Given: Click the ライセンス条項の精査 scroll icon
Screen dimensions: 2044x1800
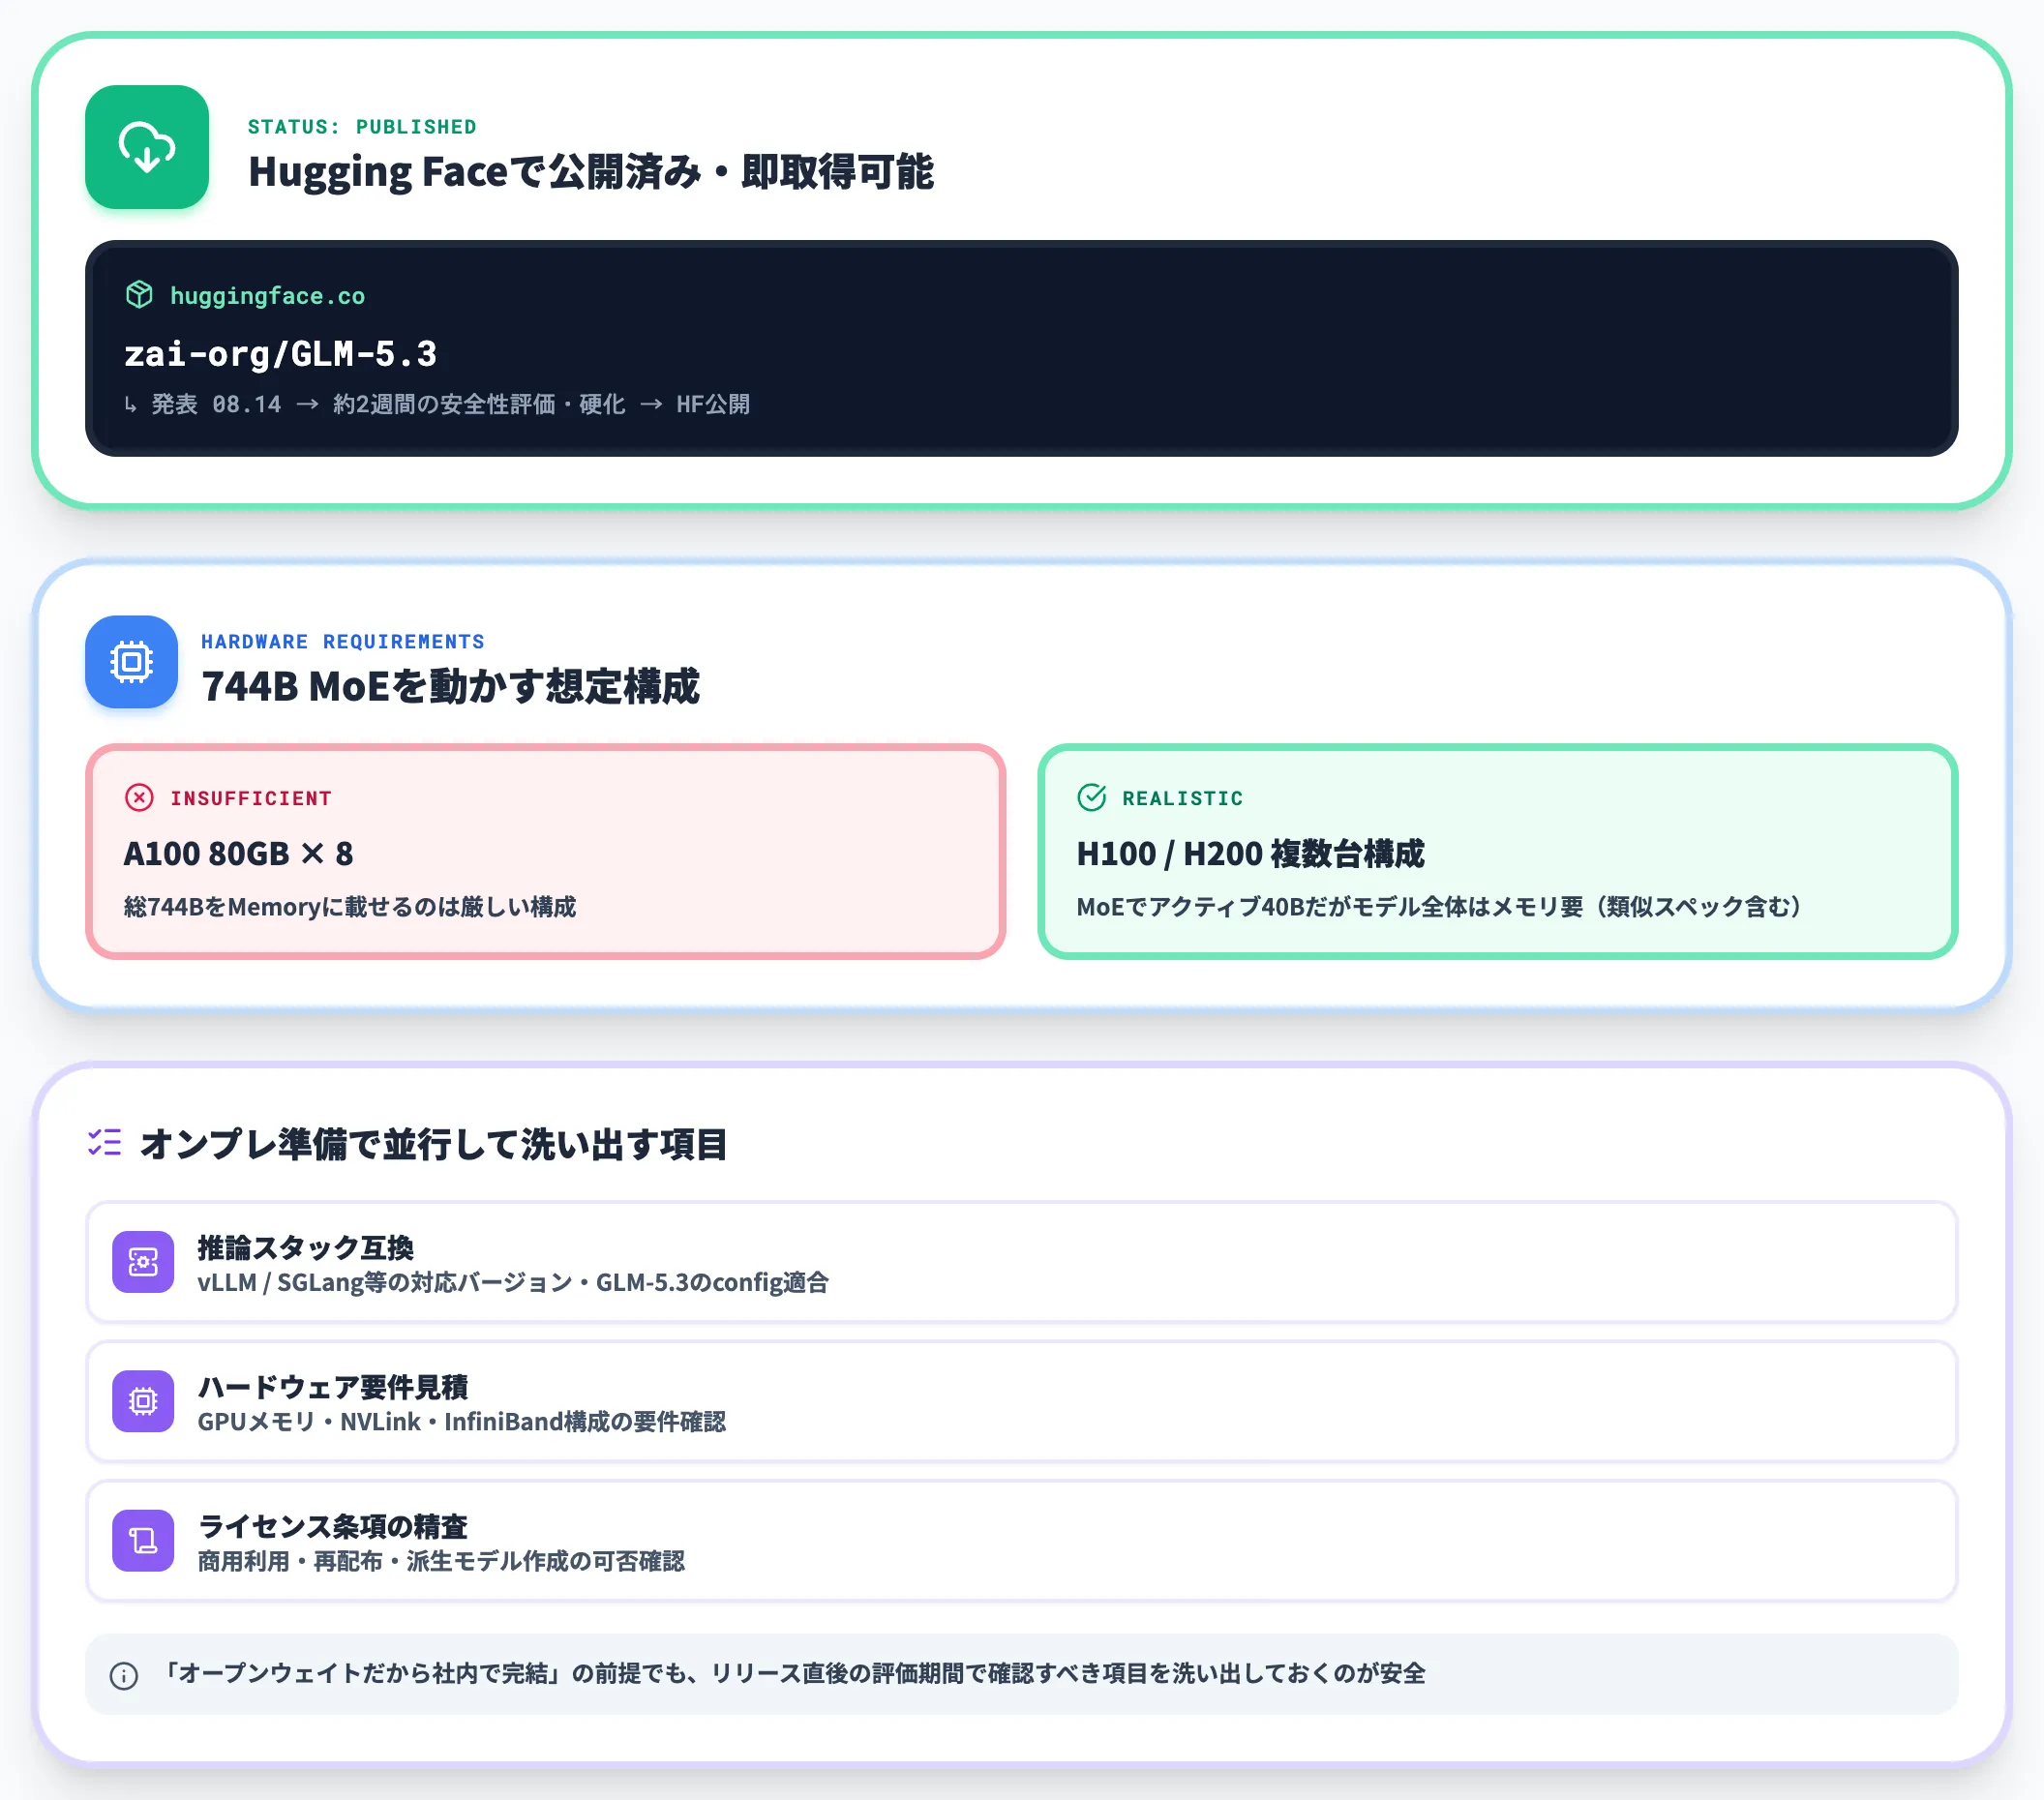Looking at the screenshot, I should (x=143, y=1540).
